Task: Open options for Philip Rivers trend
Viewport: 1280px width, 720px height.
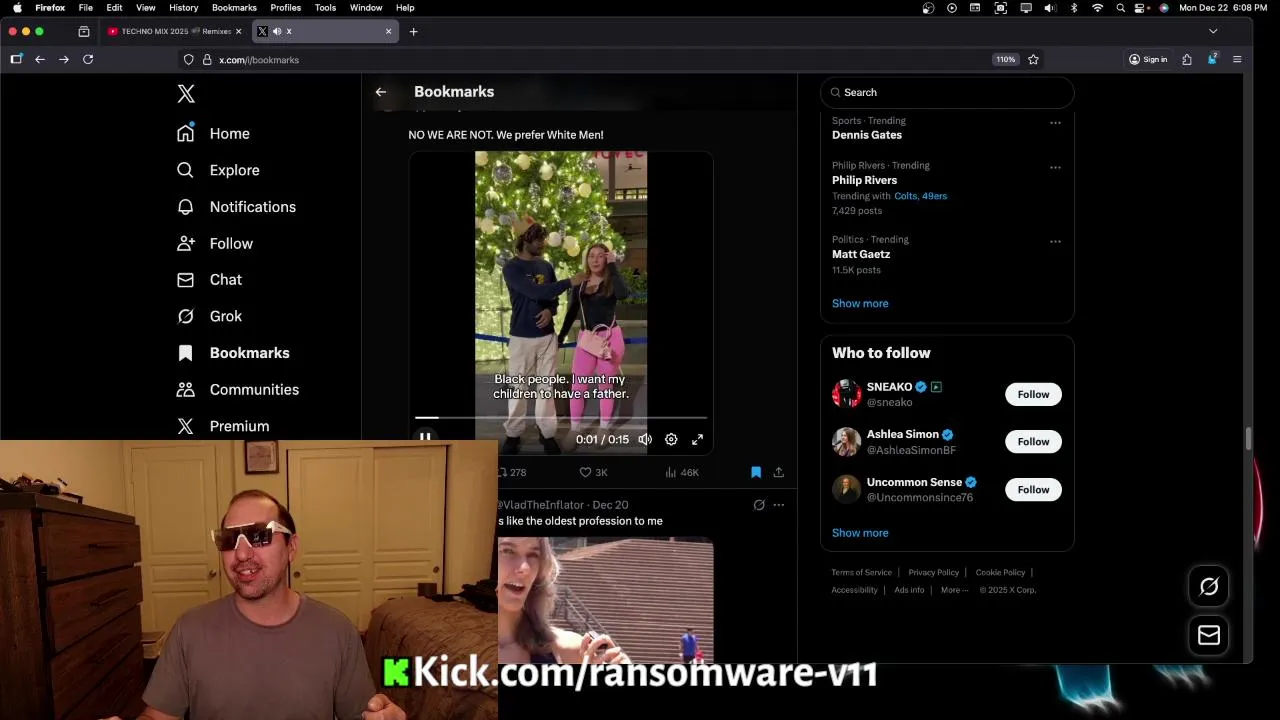Action: coord(1055,168)
